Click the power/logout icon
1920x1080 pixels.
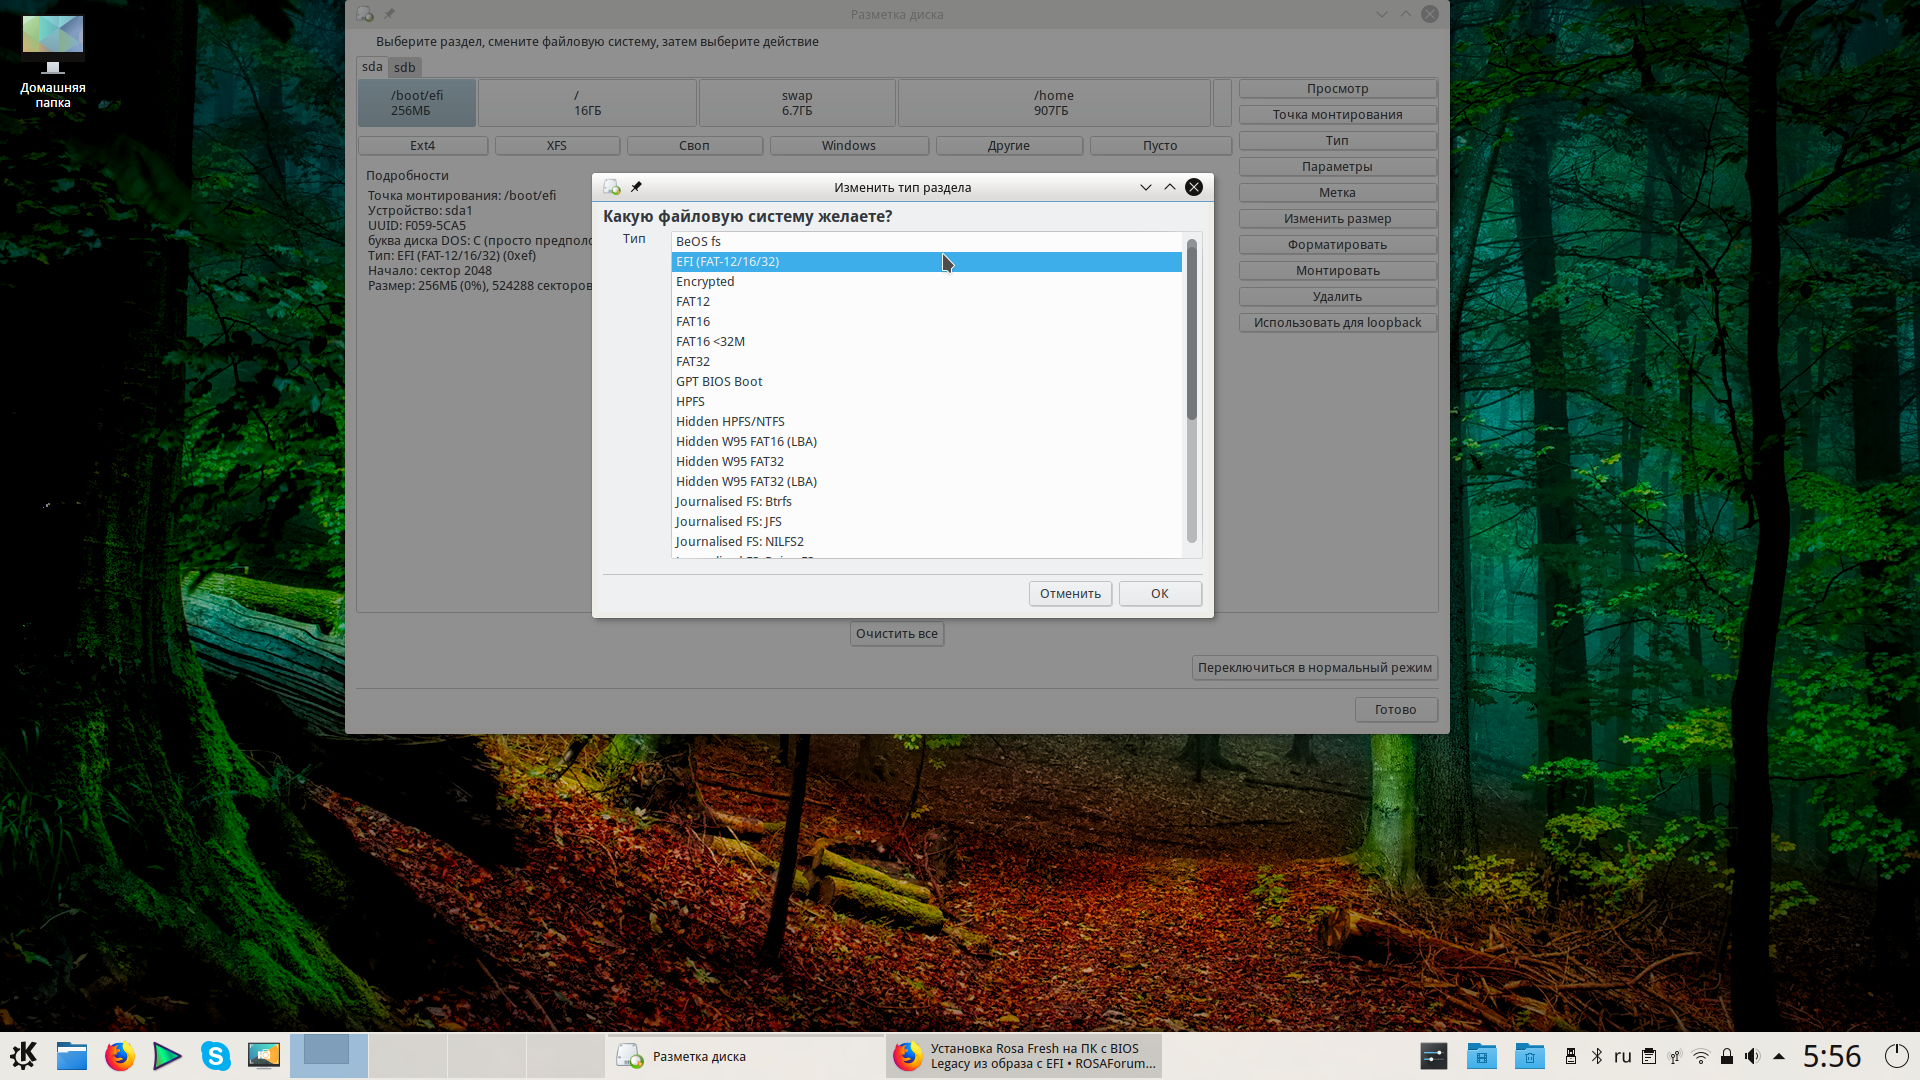1896,1056
